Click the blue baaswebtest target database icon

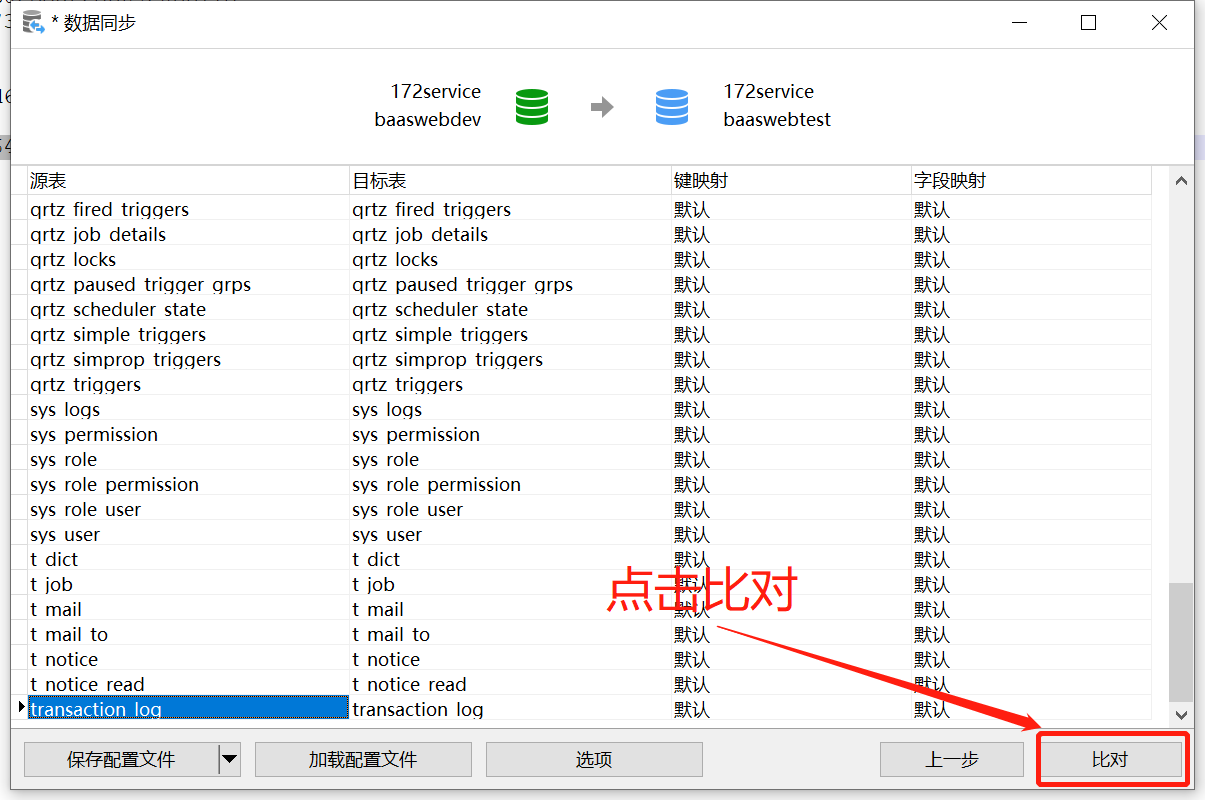[x=671, y=107]
